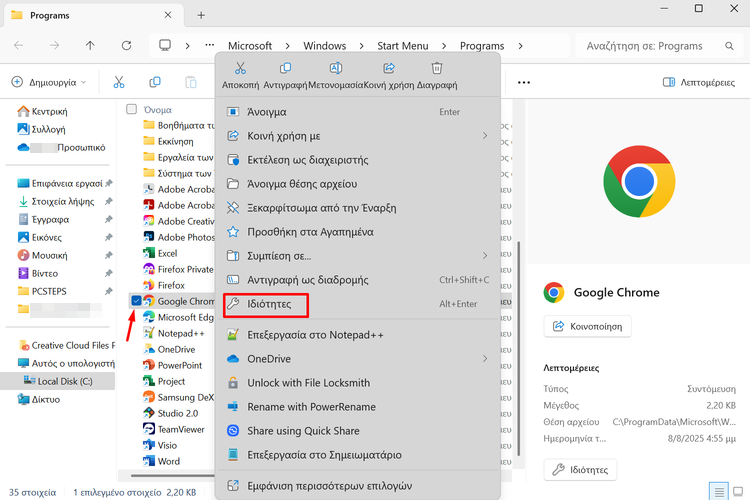Expand the hidden breadcrumb path ellipsis

click(x=210, y=45)
